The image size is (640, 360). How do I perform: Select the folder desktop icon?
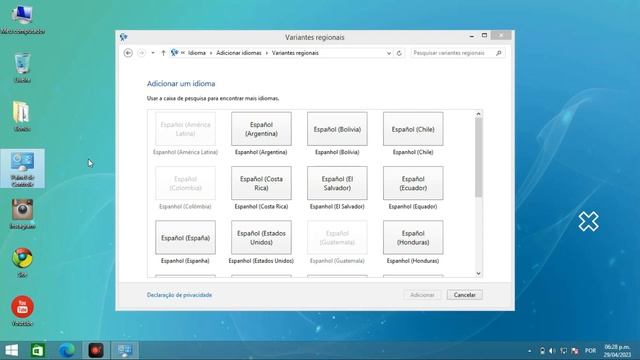pos(22,116)
